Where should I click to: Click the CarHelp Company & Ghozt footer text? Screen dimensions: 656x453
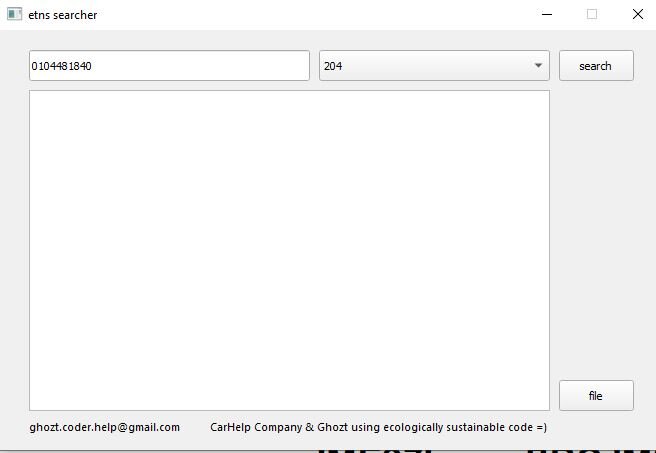click(x=379, y=427)
